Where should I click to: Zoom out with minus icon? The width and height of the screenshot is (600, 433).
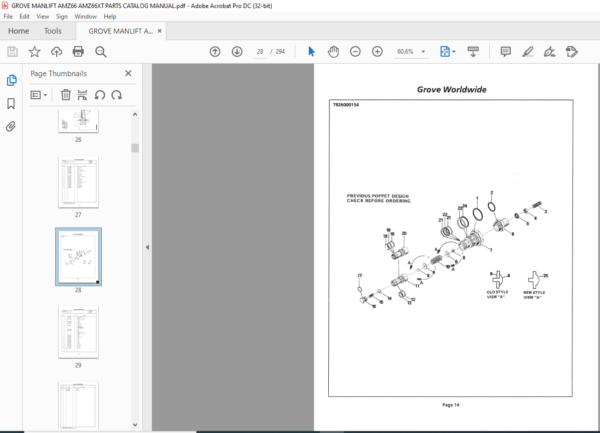355,52
